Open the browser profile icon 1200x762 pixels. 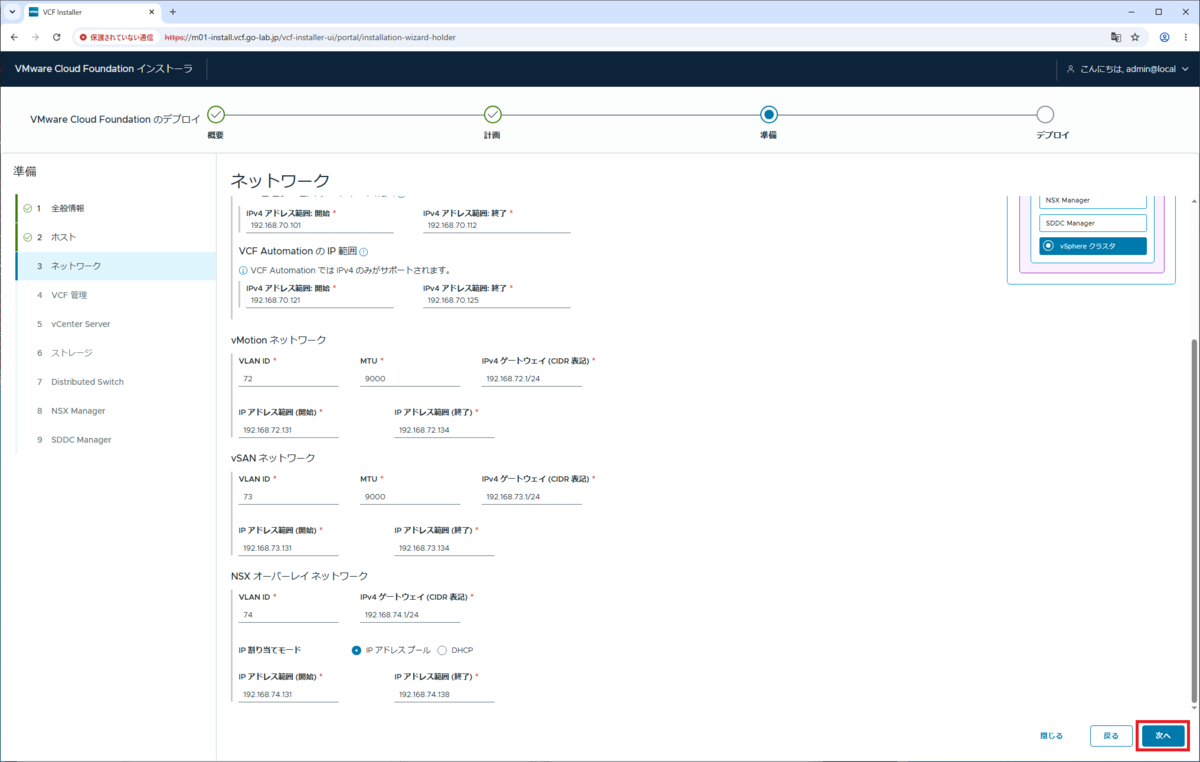click(x=1165, y=37)
